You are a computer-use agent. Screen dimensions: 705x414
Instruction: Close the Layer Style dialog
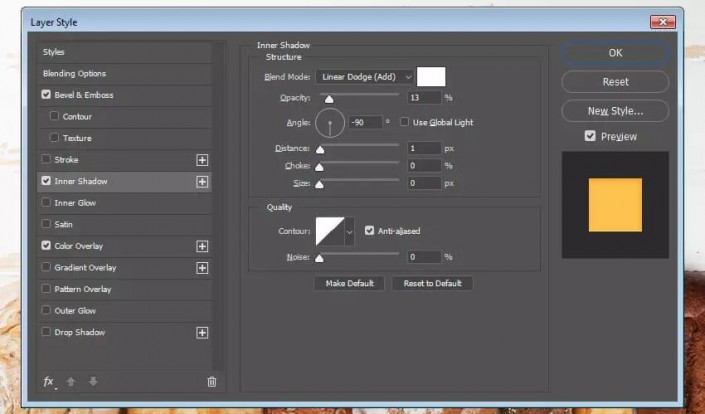point(662,22)
